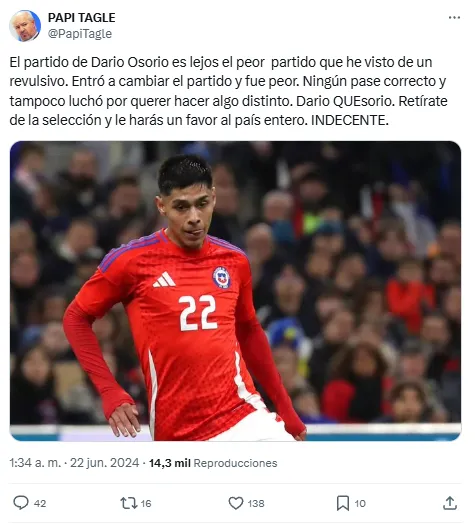Click the tweet text about Dario Osorio

point(229,91)
